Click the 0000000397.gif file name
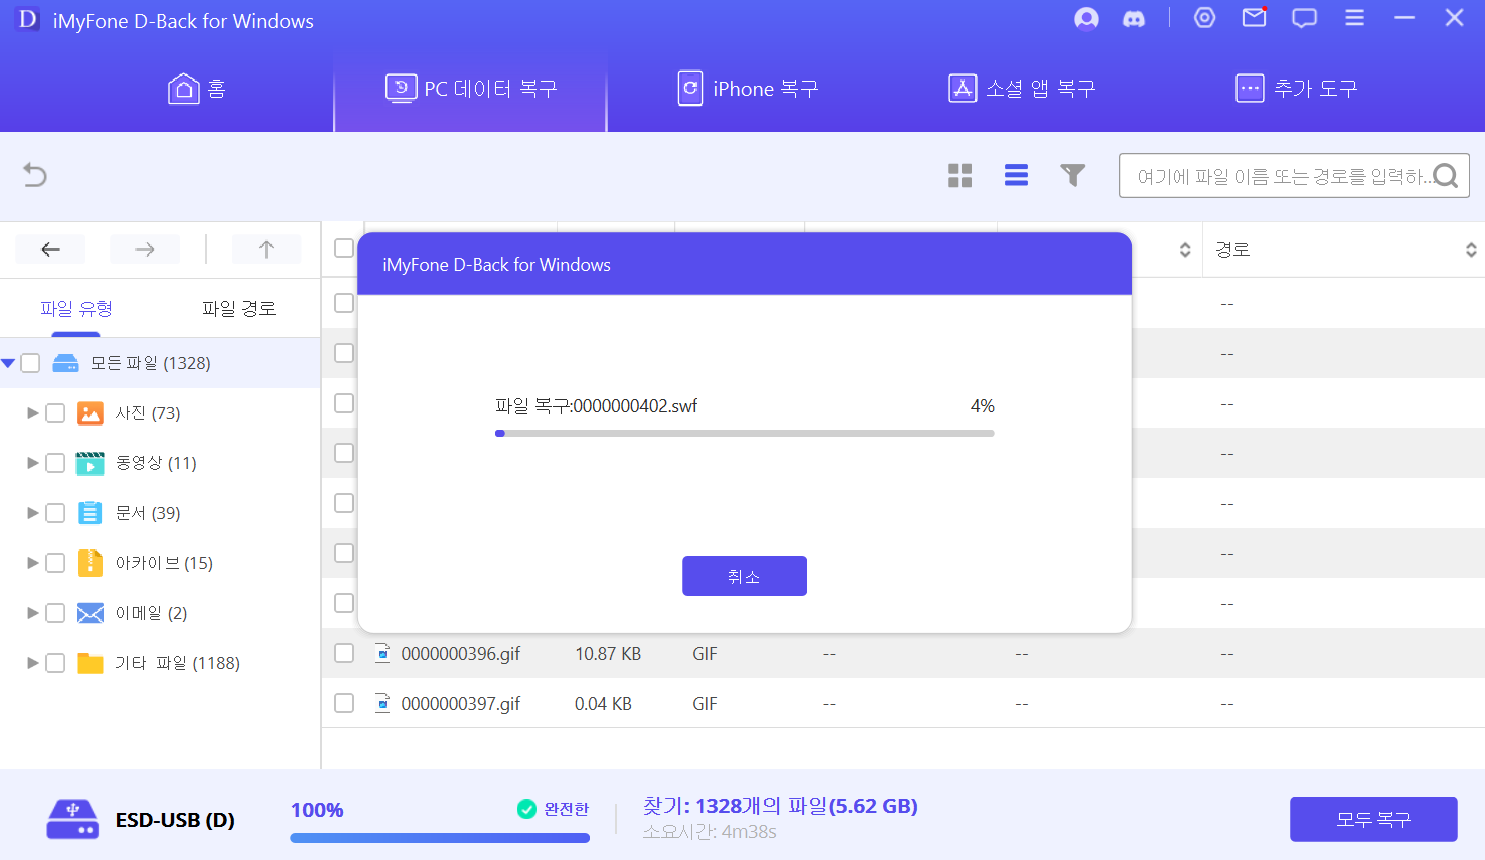 pyautogui.click(x=461, y=704)
